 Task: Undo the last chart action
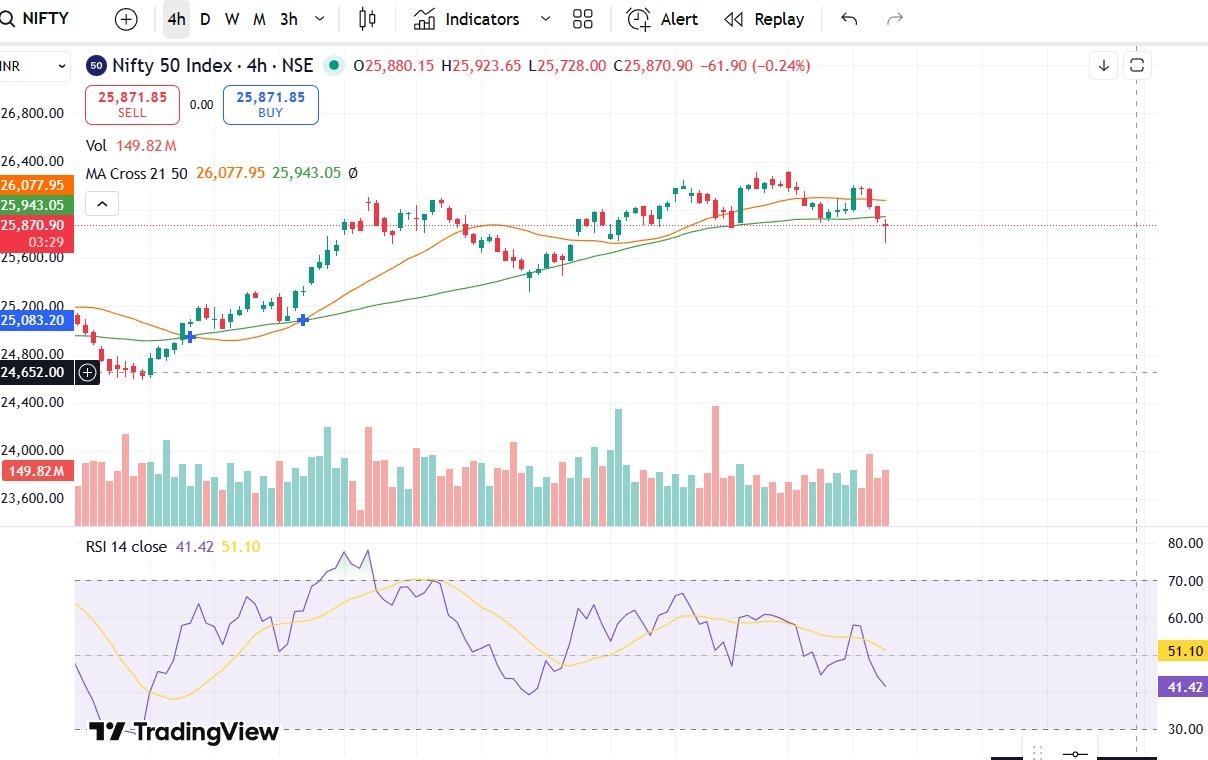point(849,19)
